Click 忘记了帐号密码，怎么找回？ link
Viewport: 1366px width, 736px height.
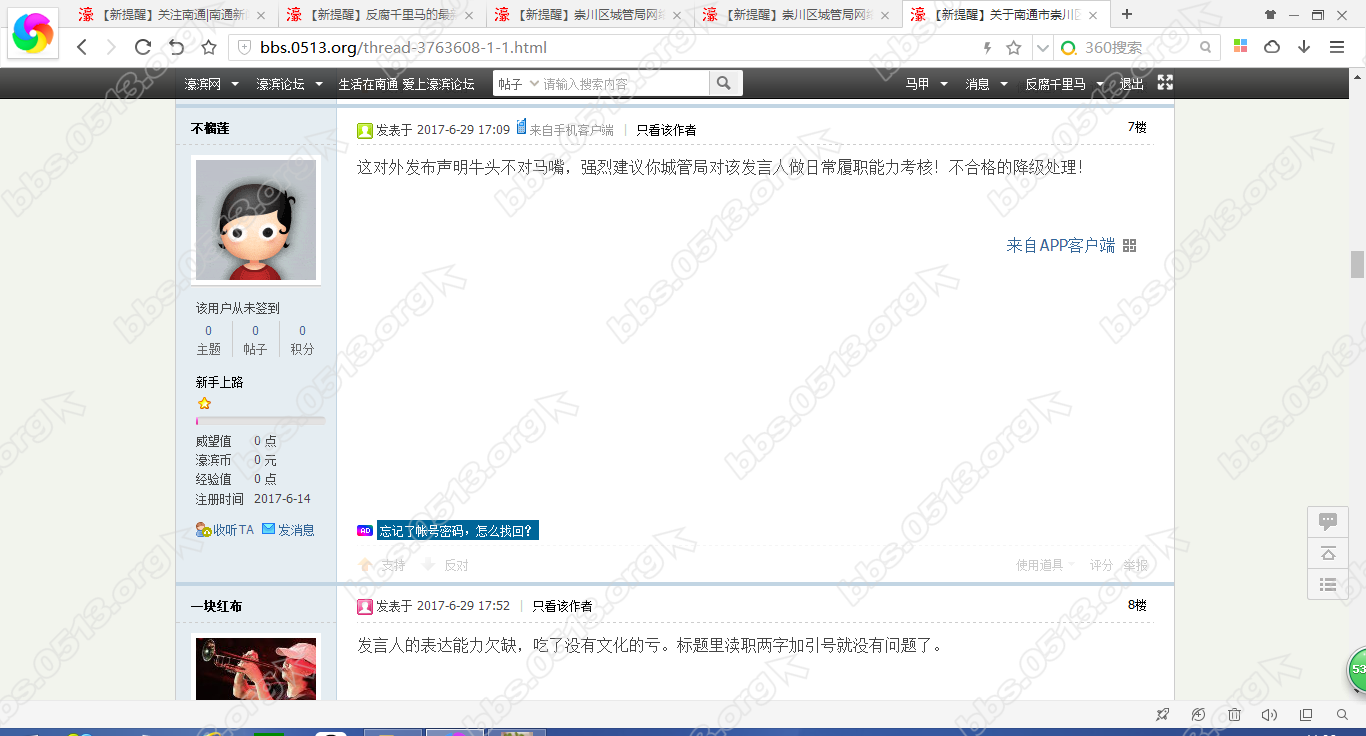point(457,531)
